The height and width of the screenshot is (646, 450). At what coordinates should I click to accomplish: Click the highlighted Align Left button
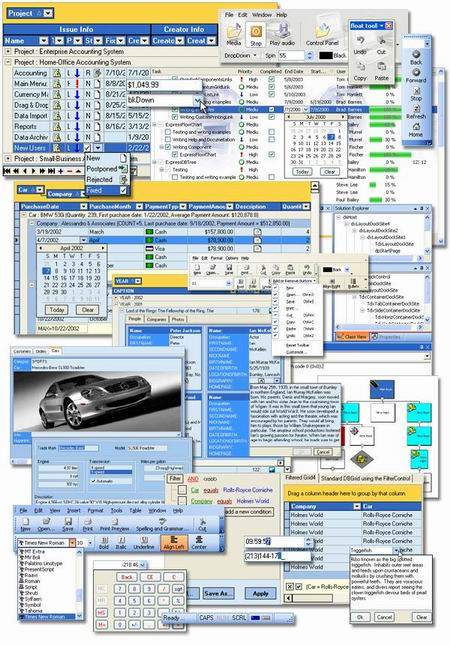tap(173, 542)
